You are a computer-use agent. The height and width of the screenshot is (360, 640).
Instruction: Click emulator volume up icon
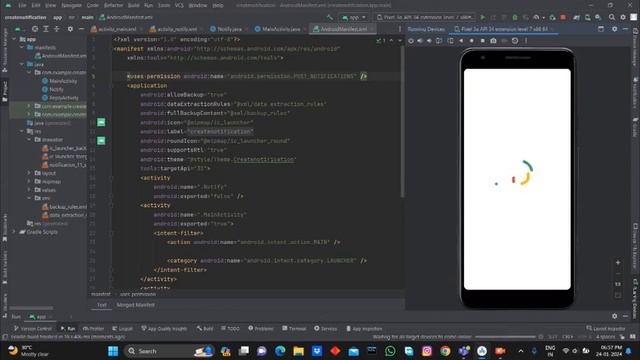tap(420, 41)
